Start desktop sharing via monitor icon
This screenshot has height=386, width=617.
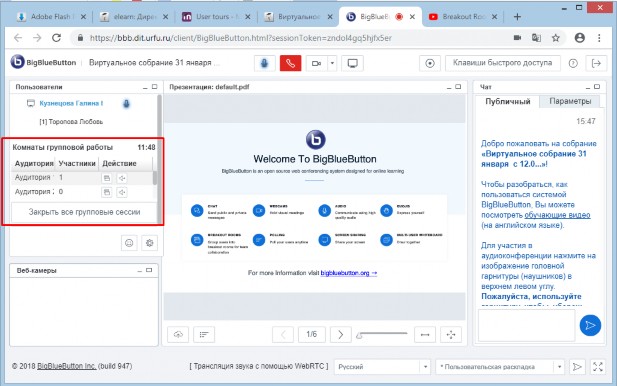pyautogui.click(x=353, y=63)
